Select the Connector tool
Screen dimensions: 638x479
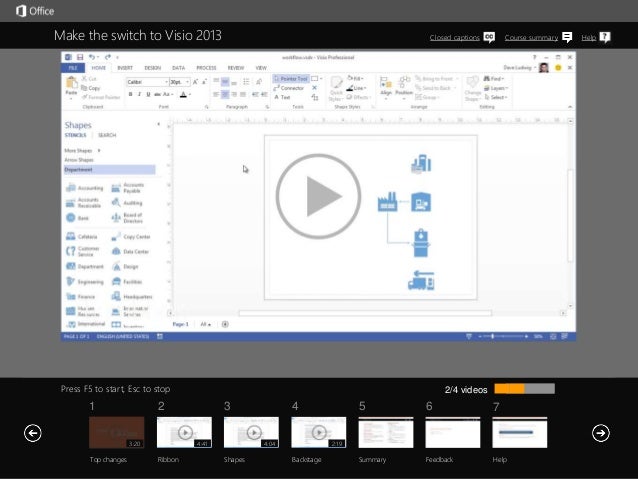(288, 88)
